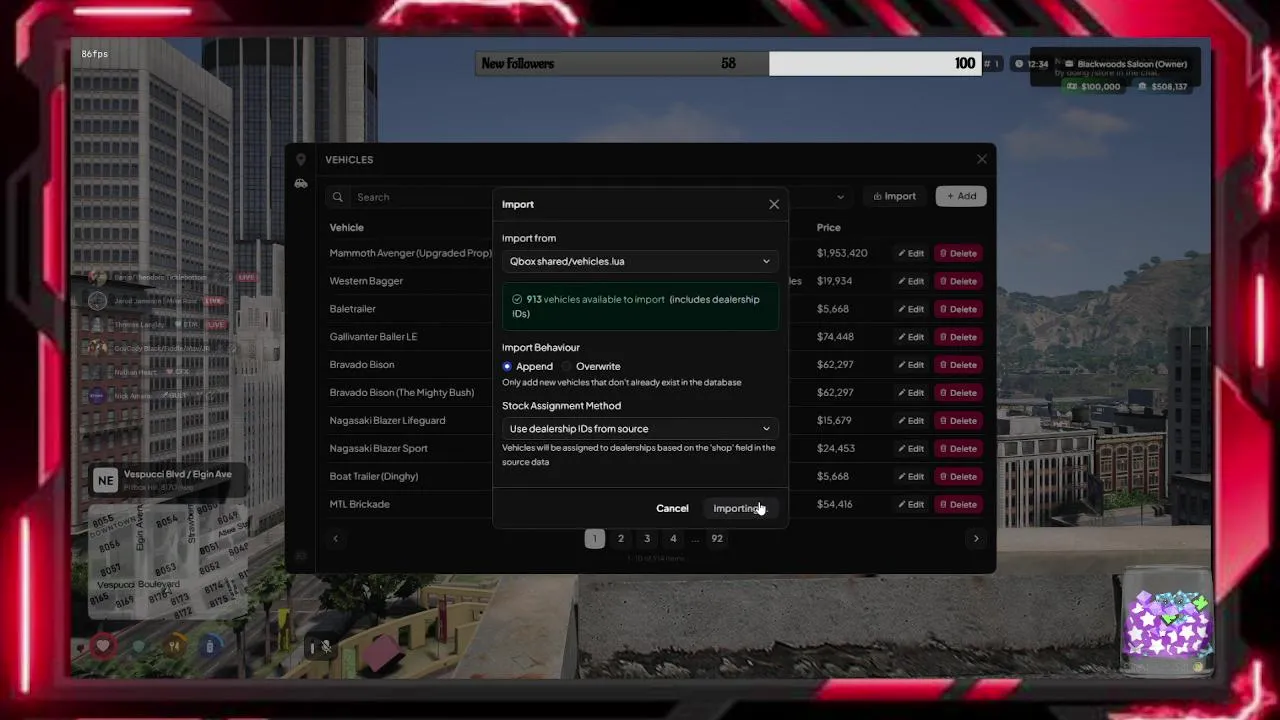This screenshot has width=1280, height=720.
Task: Click the $74,448 price cell
Action: tap(835, 337)
